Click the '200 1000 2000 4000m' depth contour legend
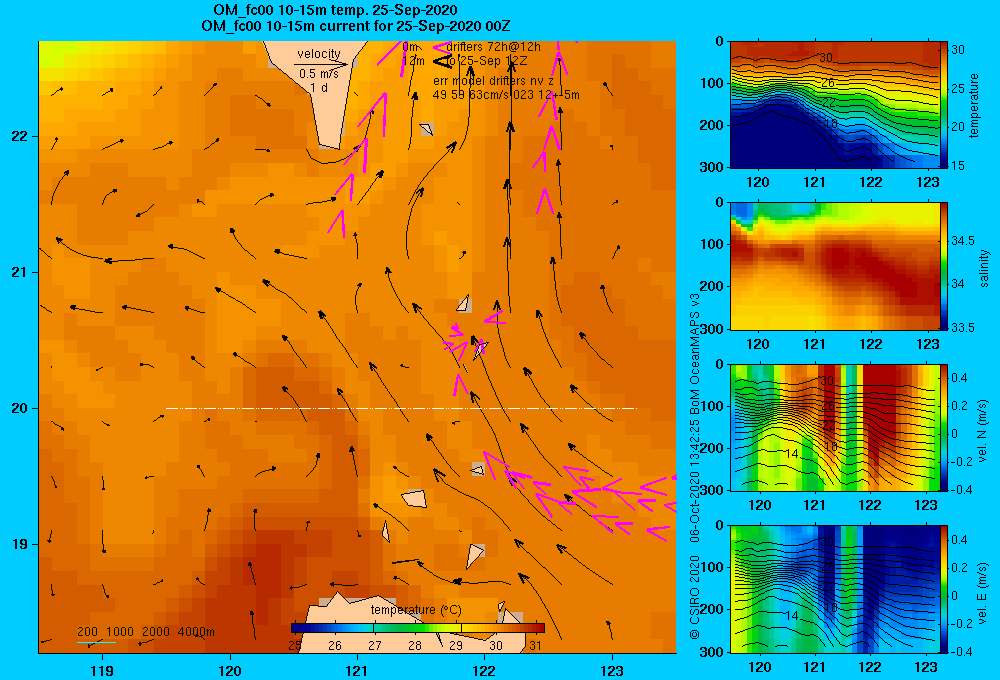This screenshot has height=680, width=1000. point(145,632)
